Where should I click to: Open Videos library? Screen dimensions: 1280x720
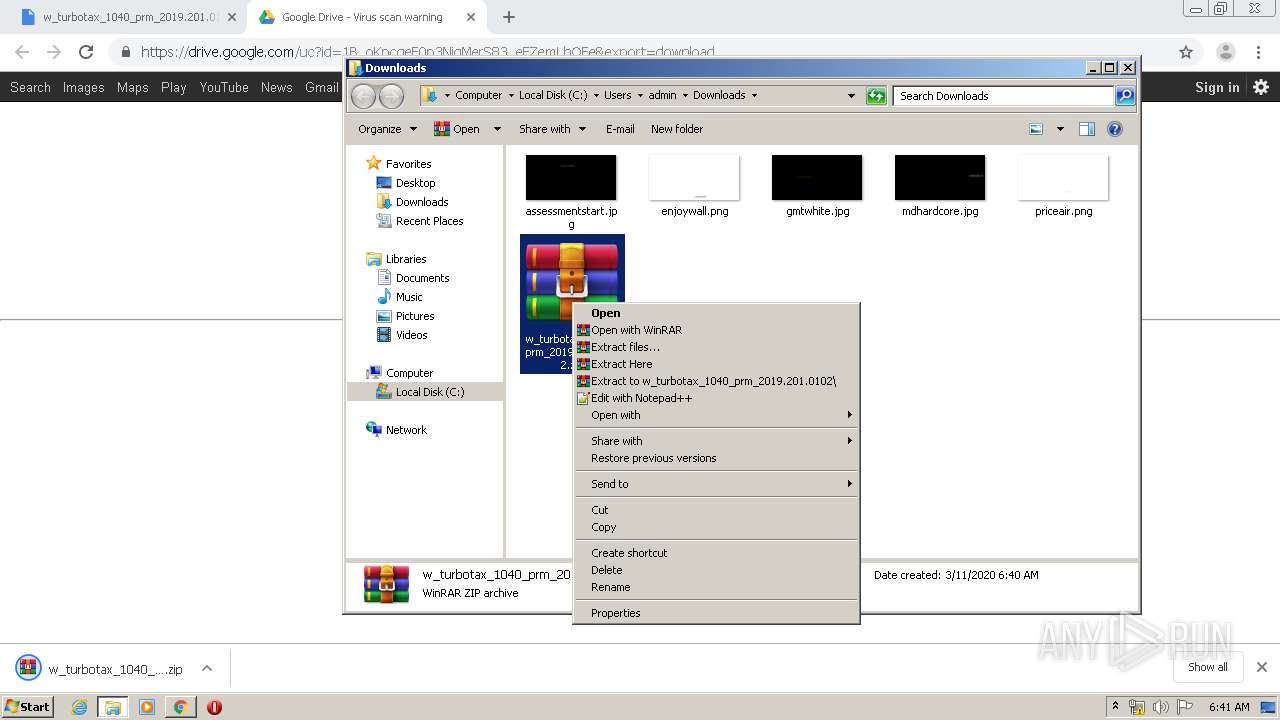tap(401, 335)
